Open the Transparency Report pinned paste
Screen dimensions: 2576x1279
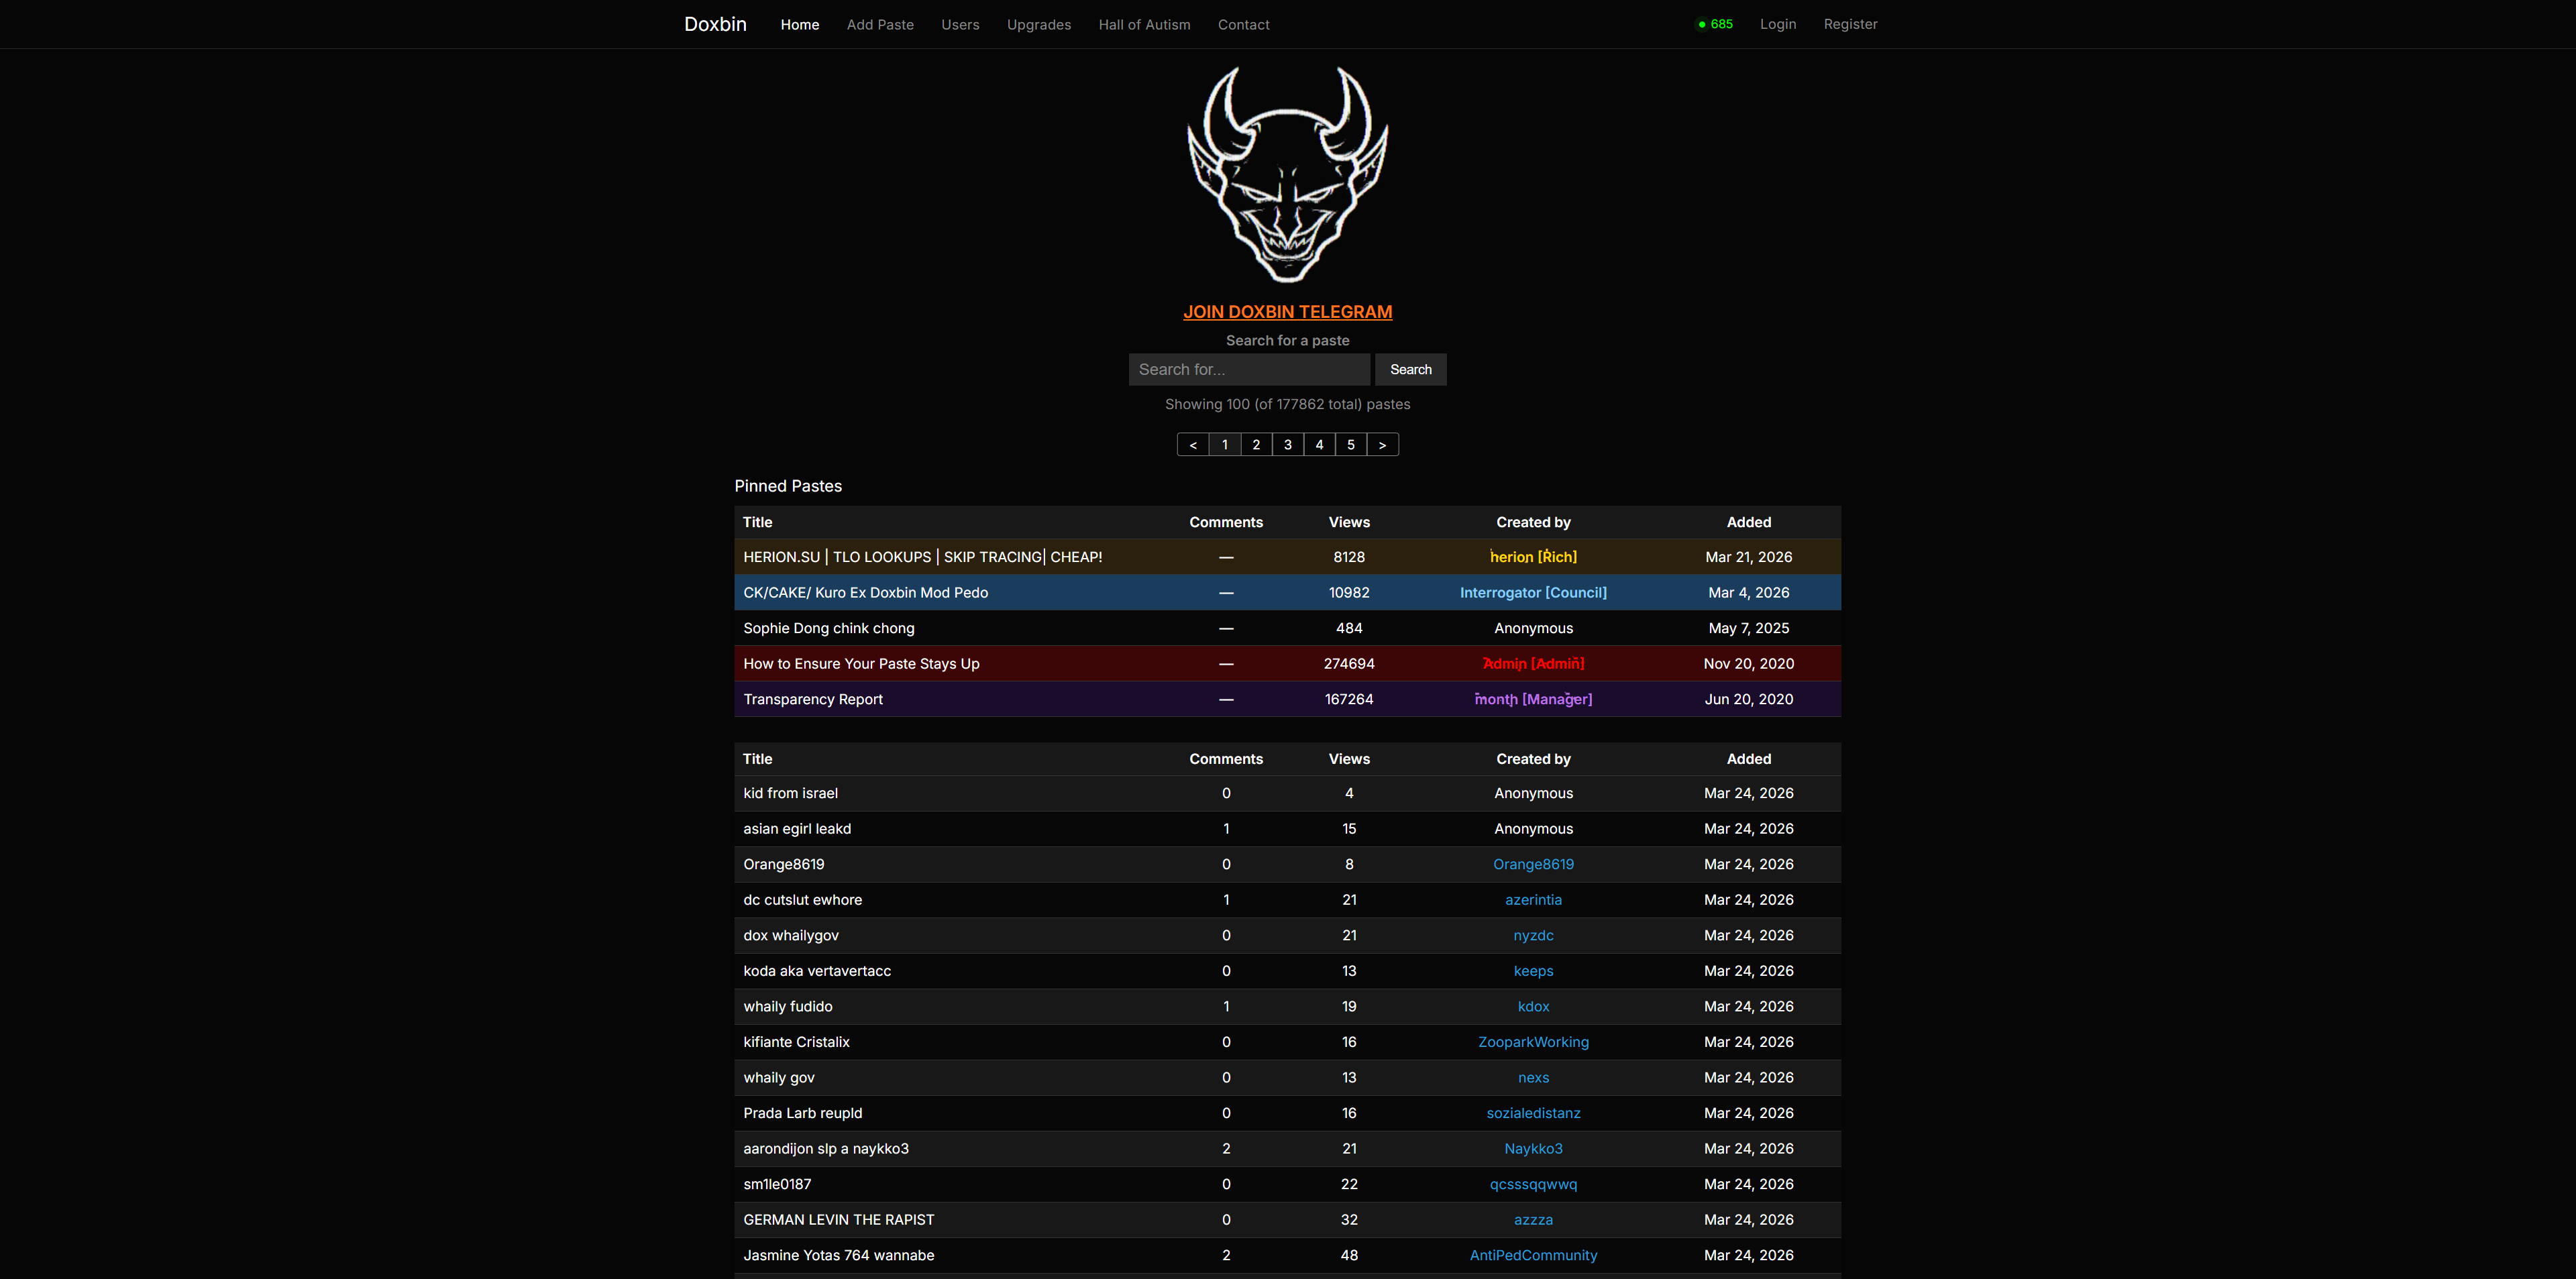812,699
